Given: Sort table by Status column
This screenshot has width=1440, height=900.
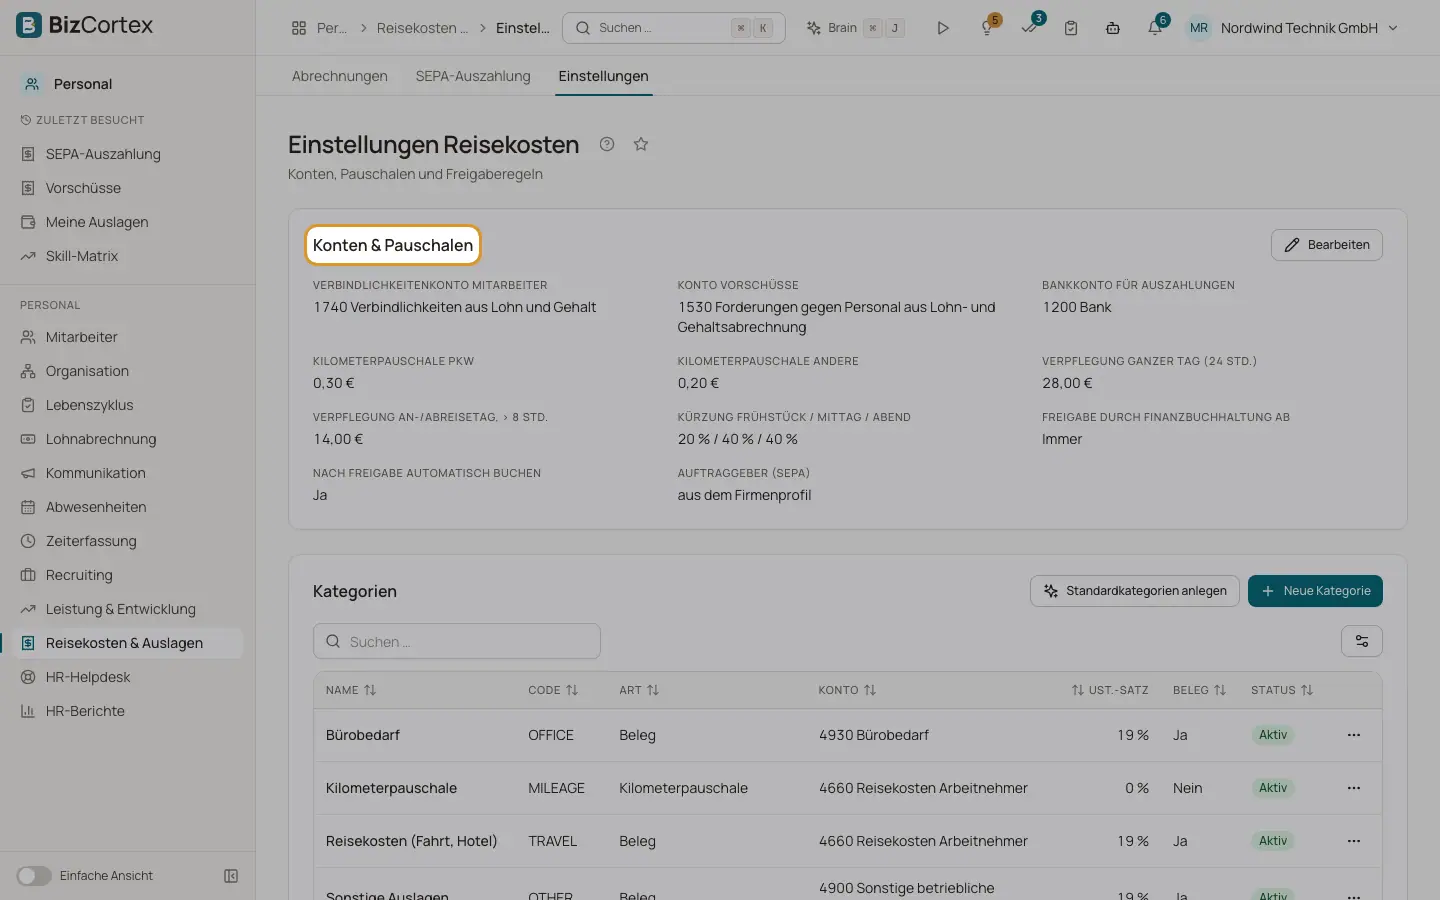Looking at the screenshot, I should [x=1282, y=690].
